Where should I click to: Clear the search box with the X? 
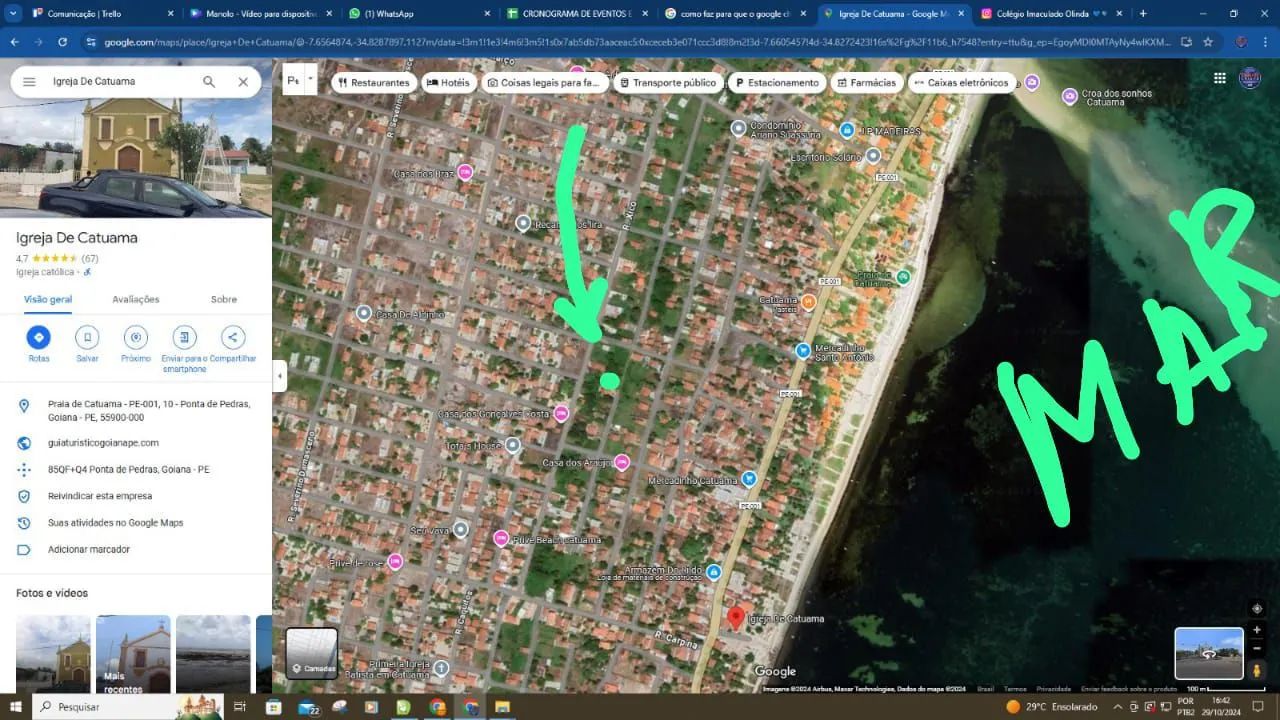click(243, 82)
